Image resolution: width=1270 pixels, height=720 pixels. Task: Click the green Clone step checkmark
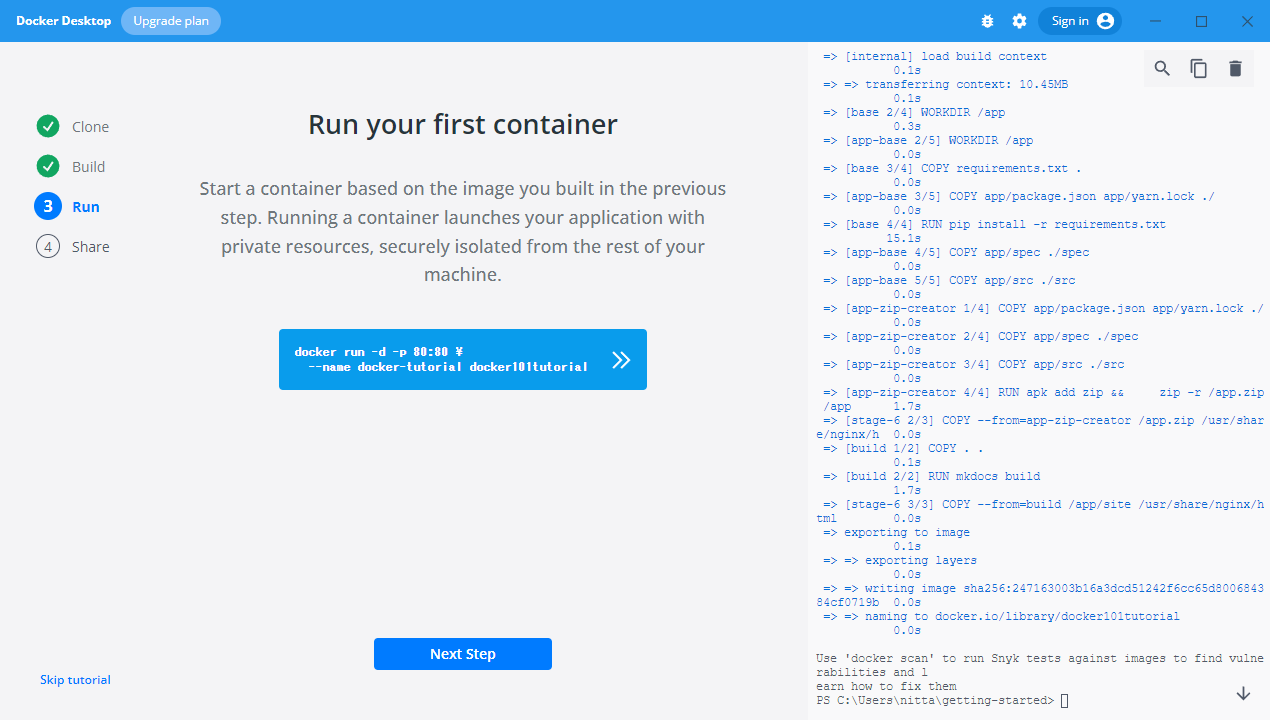point(48,127)
